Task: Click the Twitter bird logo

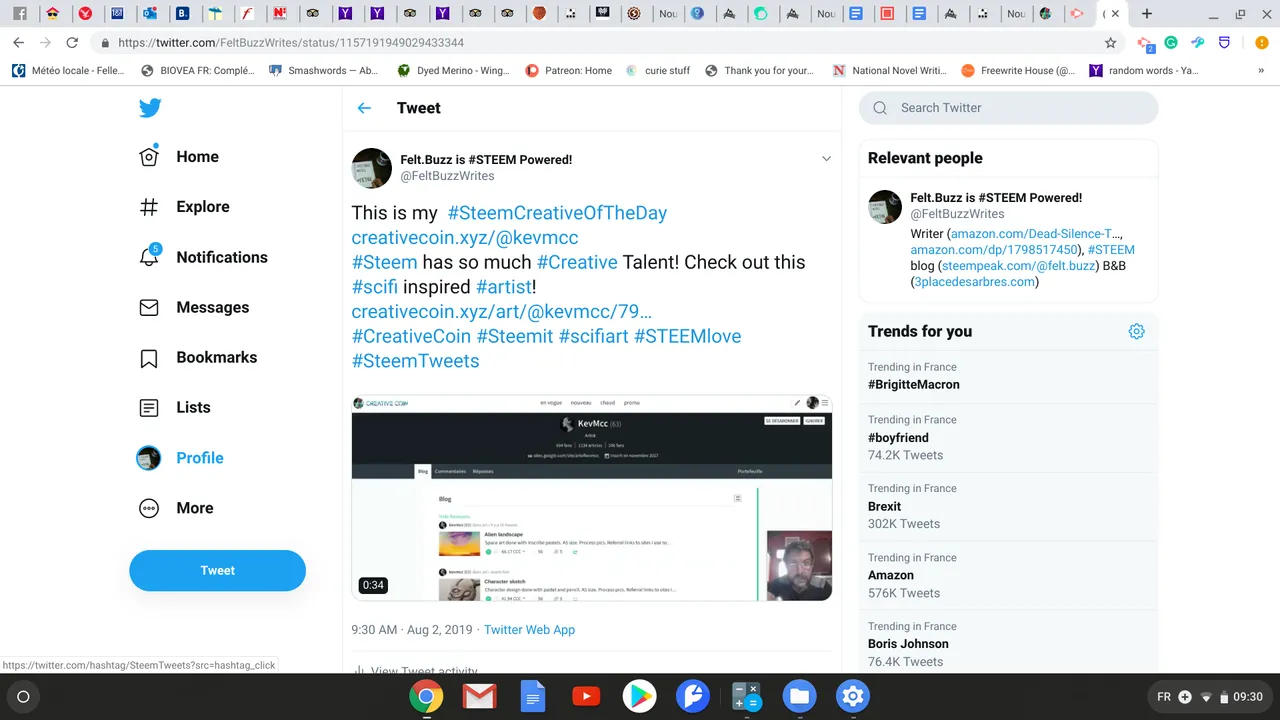Action: [x=150, y=108]
